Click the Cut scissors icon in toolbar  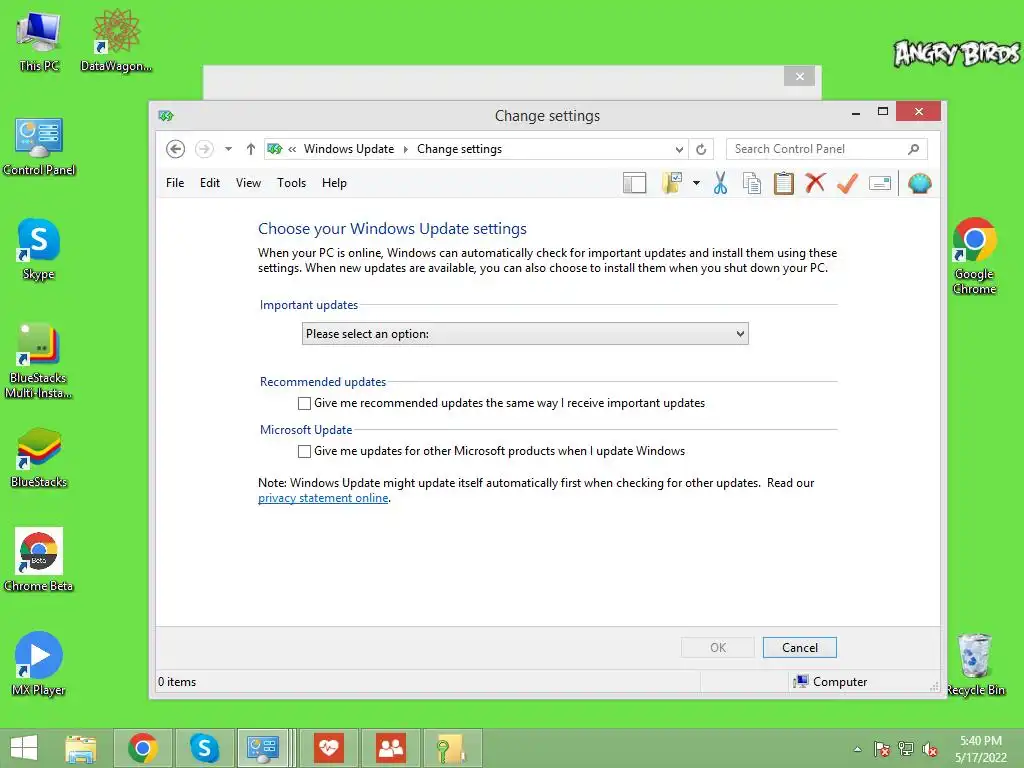tap(720, 184)
